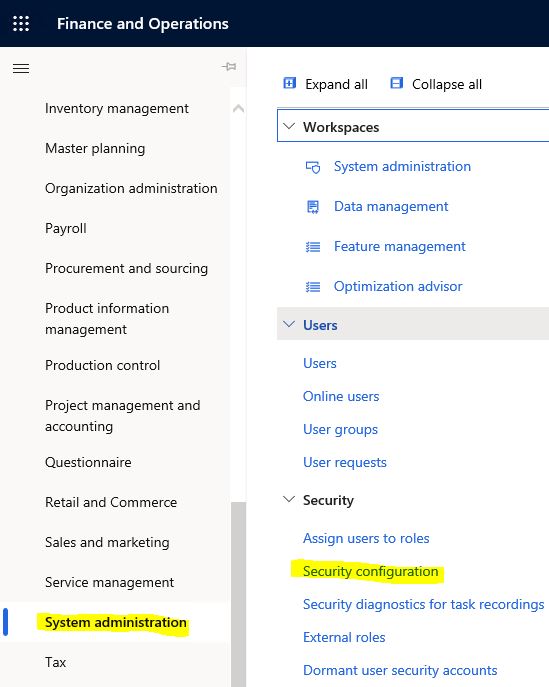Screen dimensions: 549x687
Task: Click the Expand all icon
Action: [290, 83]
